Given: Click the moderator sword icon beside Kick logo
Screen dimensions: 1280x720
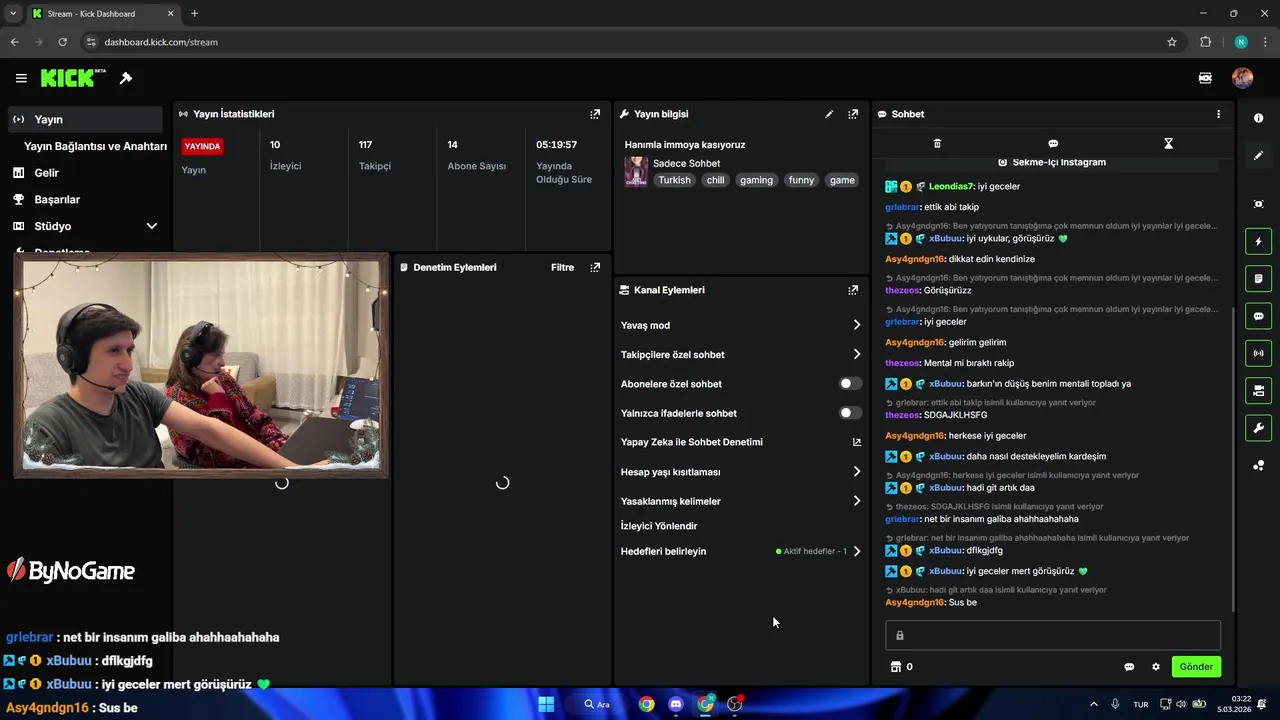Looking at the screenshot, I should coord(126,78).
